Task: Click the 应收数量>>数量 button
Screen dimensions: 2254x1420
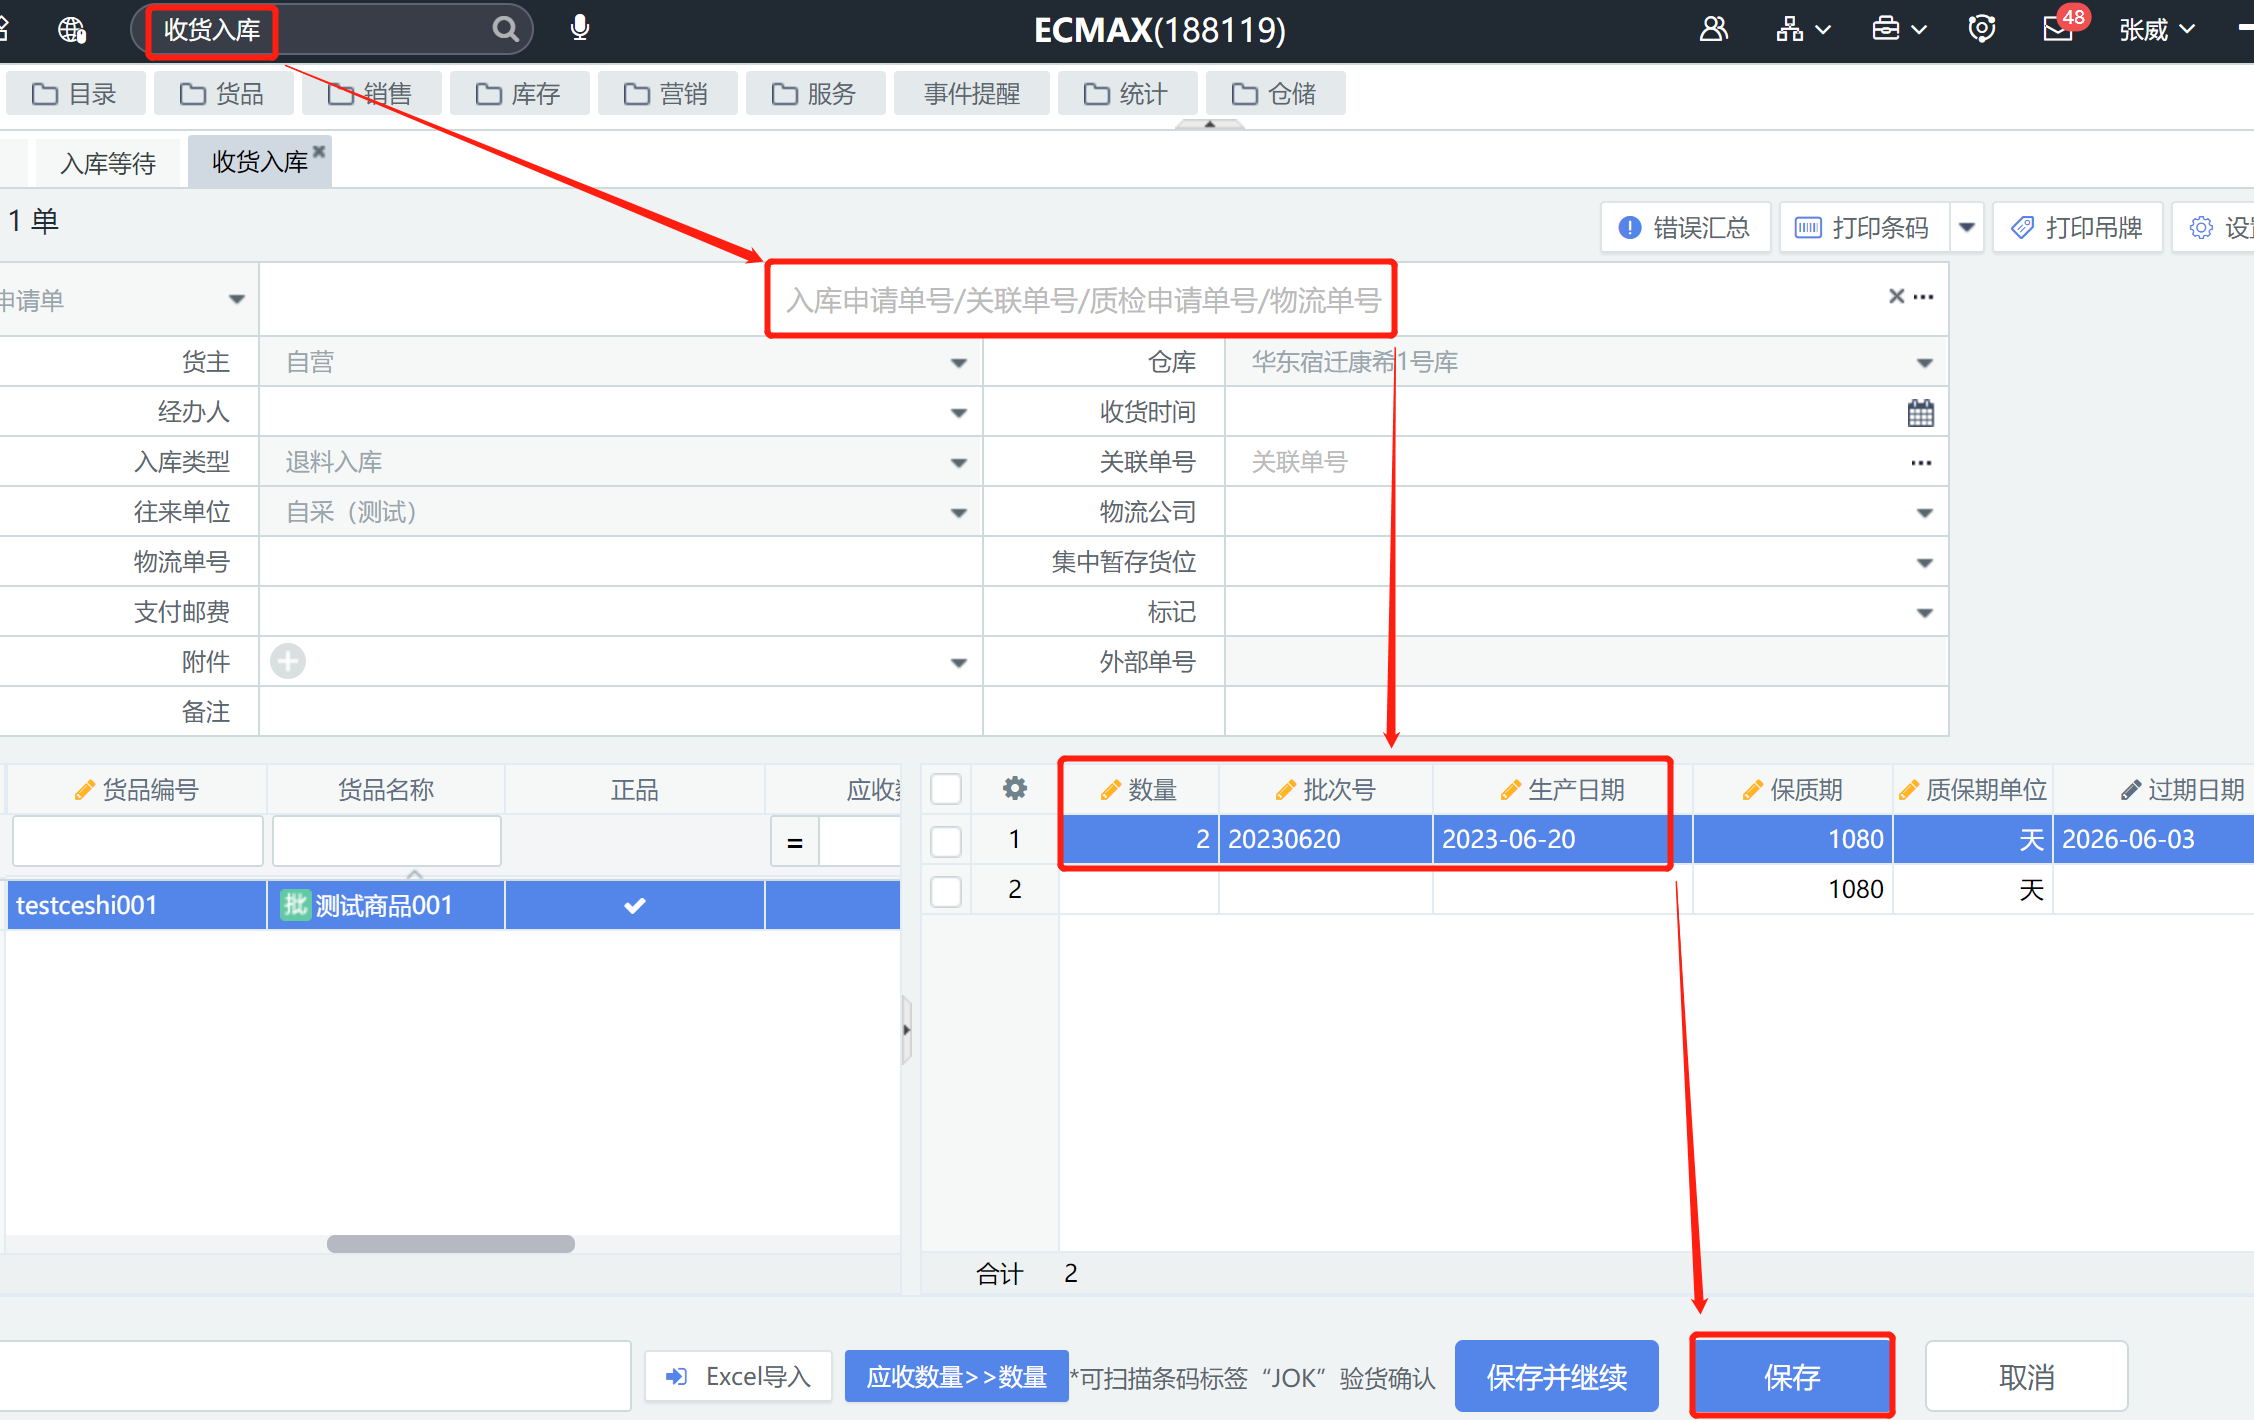Action: pyautogui.click(x=956, y=1376)
